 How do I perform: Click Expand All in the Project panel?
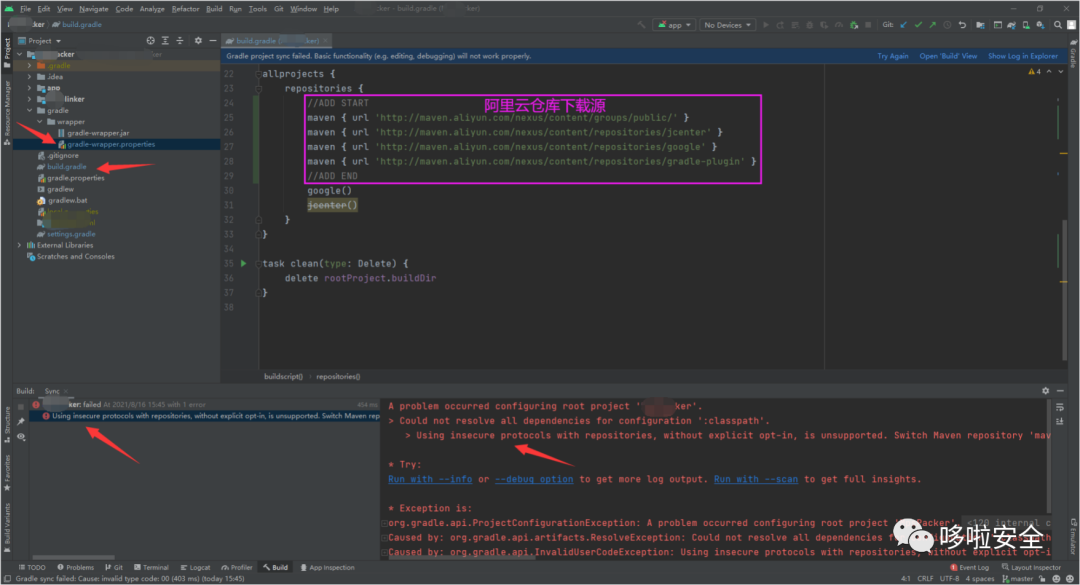tap(165, 41)
